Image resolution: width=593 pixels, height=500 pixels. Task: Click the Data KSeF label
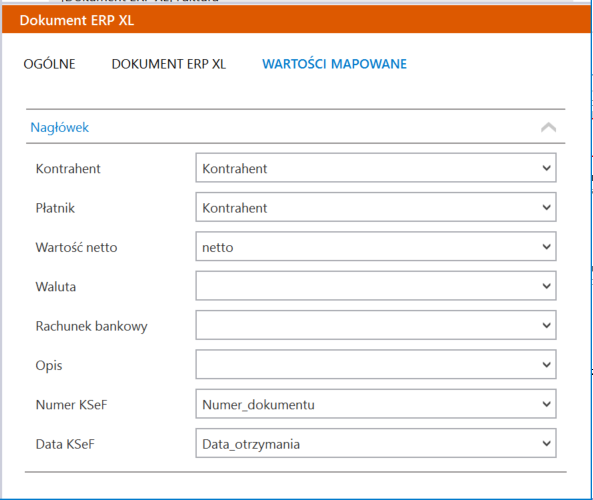pos(65,444)
